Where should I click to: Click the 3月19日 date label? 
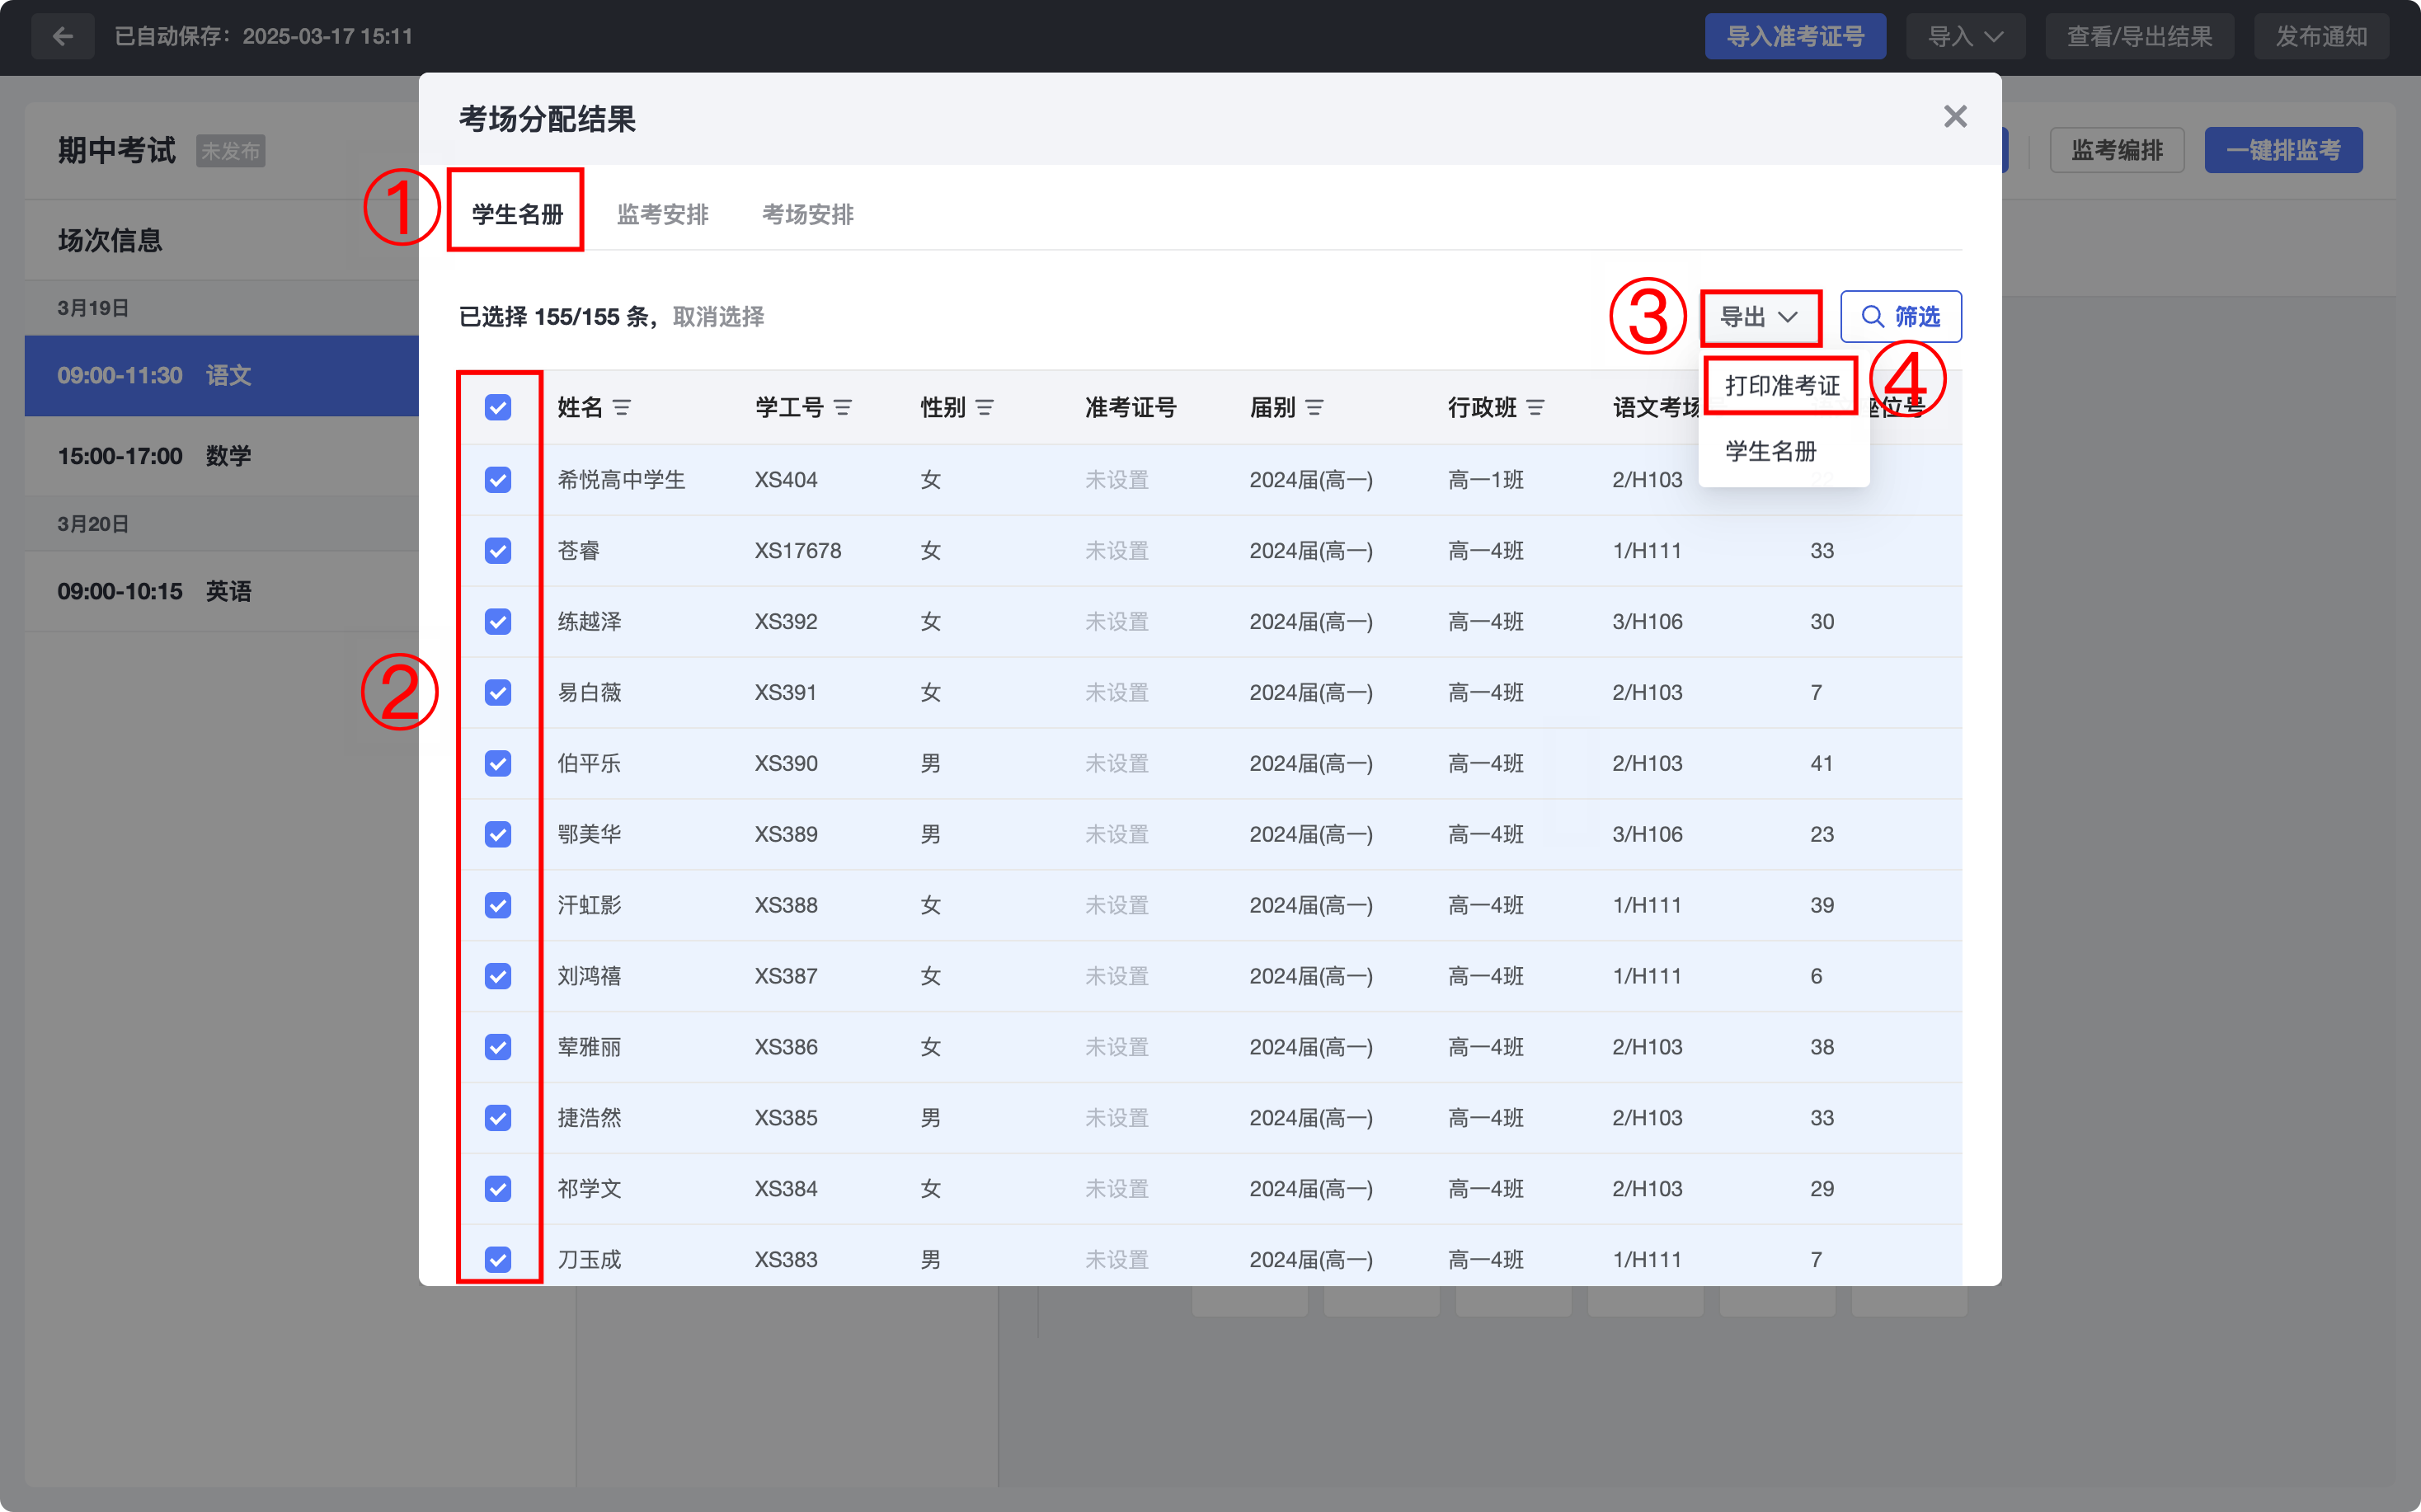click(x=93, y=308)
